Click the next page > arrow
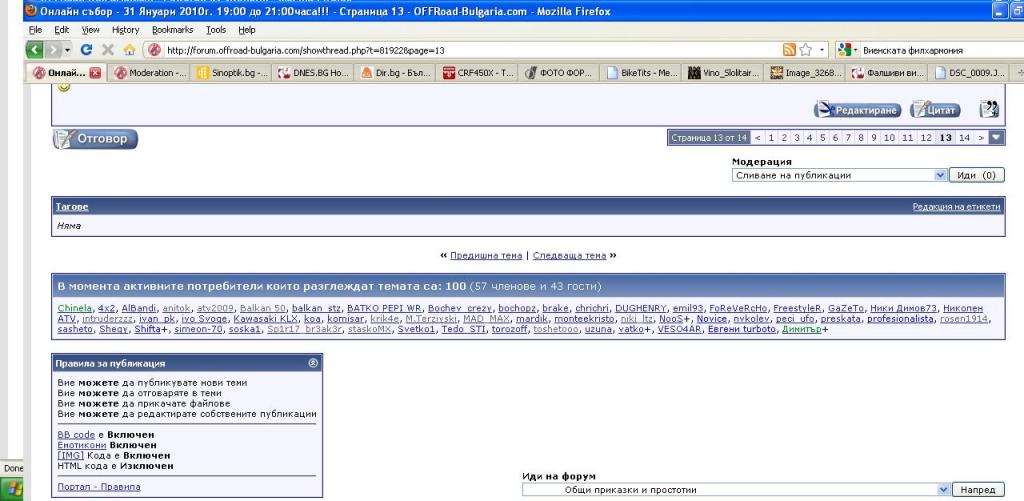Viewport: 1024px width, 501px height. coord(980,138)
